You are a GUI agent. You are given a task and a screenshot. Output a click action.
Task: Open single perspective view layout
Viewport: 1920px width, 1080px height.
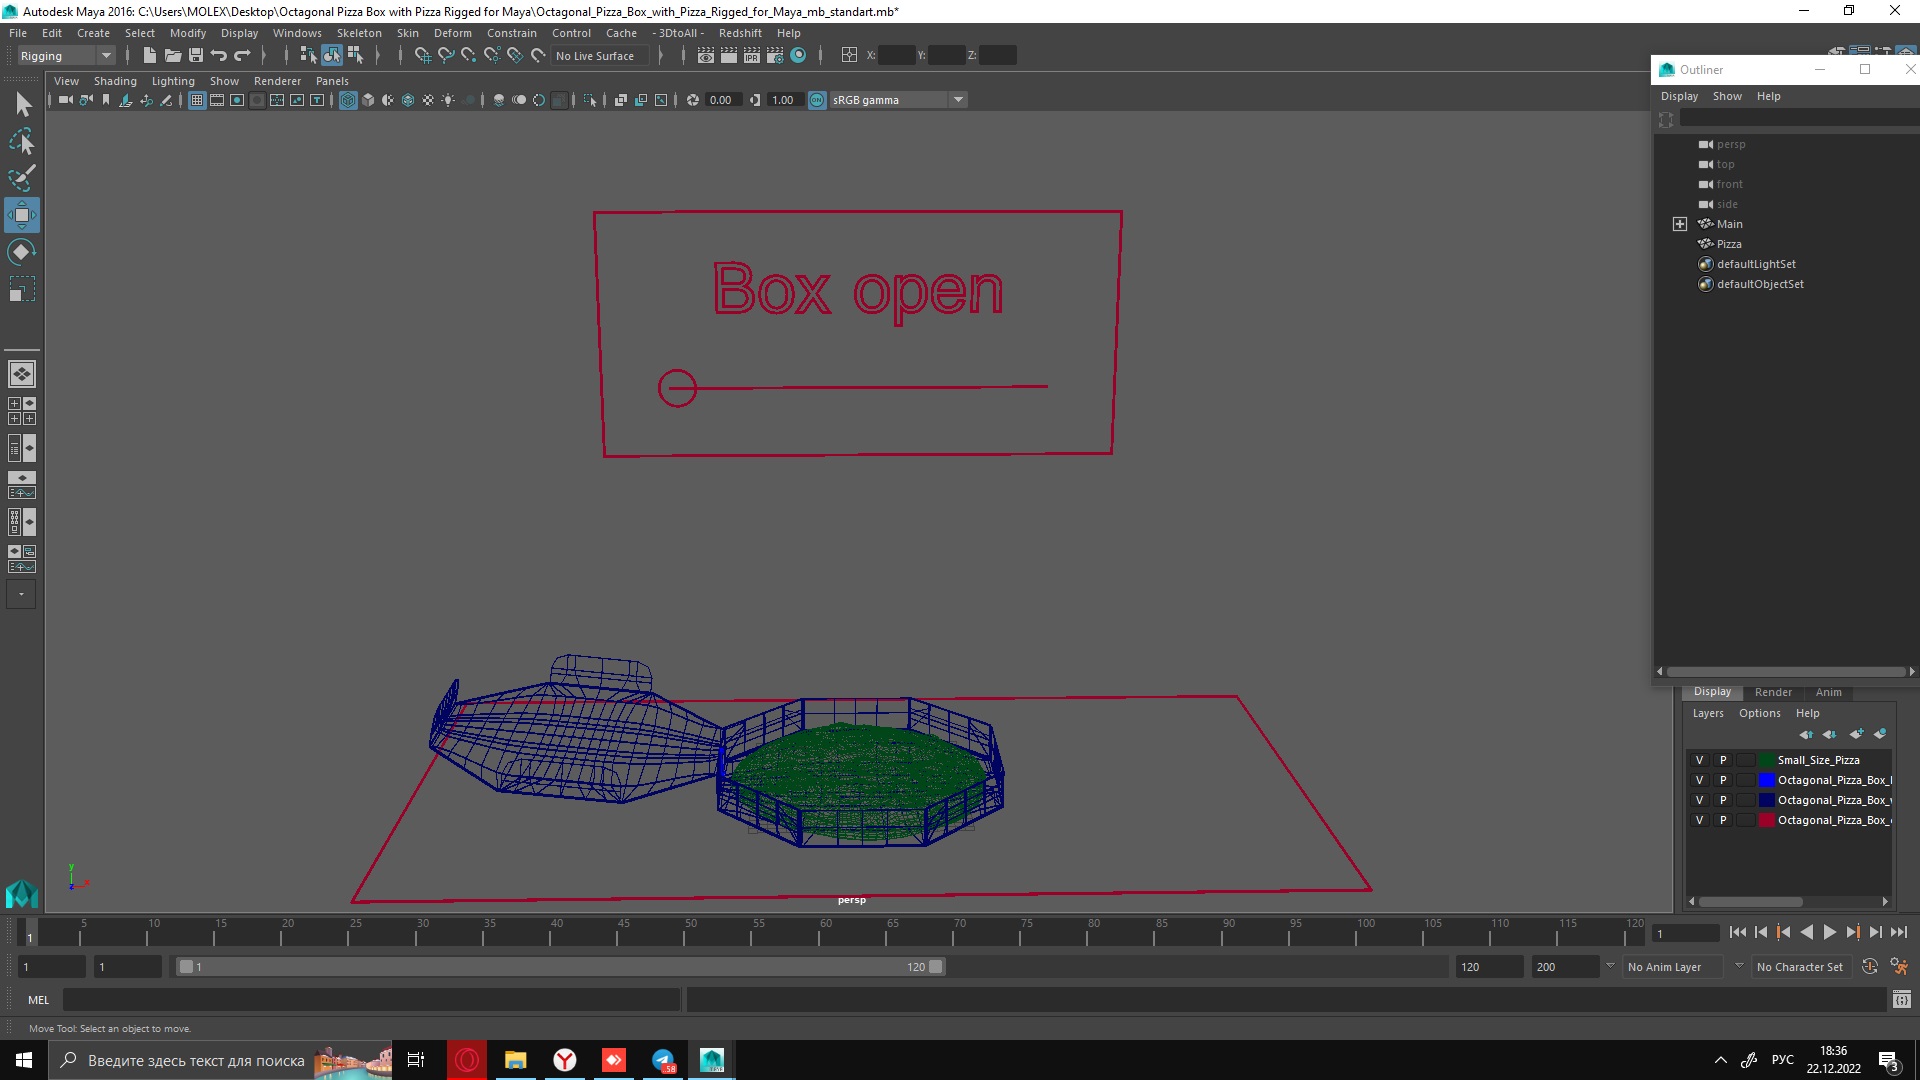click(22, 374)
